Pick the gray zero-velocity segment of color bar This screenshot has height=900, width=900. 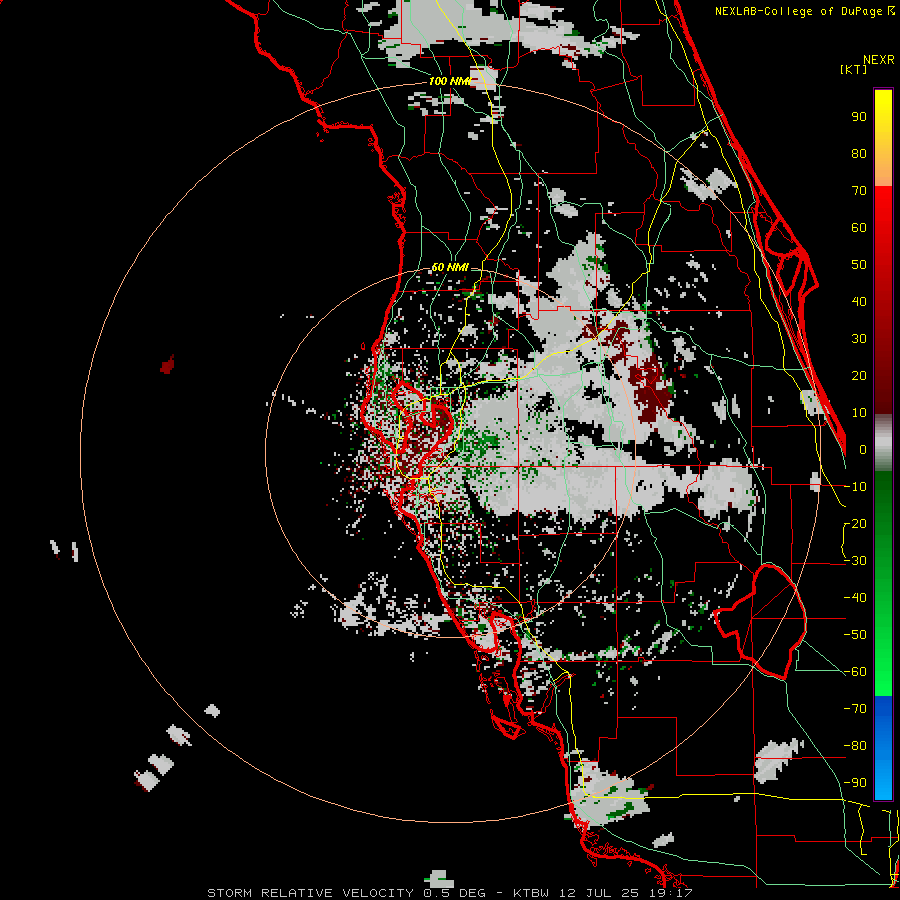[883, 443]
